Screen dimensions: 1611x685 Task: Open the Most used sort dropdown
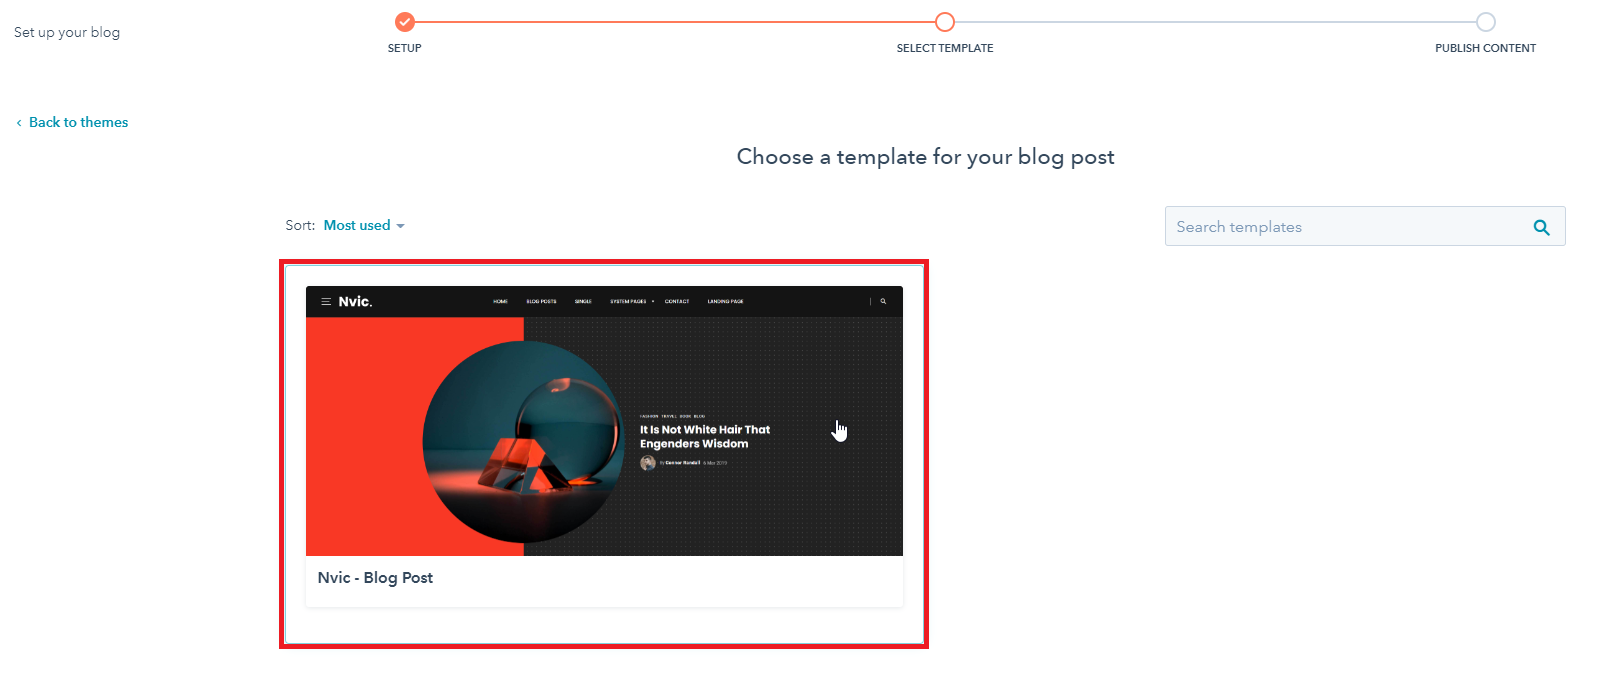coord(364,225)
